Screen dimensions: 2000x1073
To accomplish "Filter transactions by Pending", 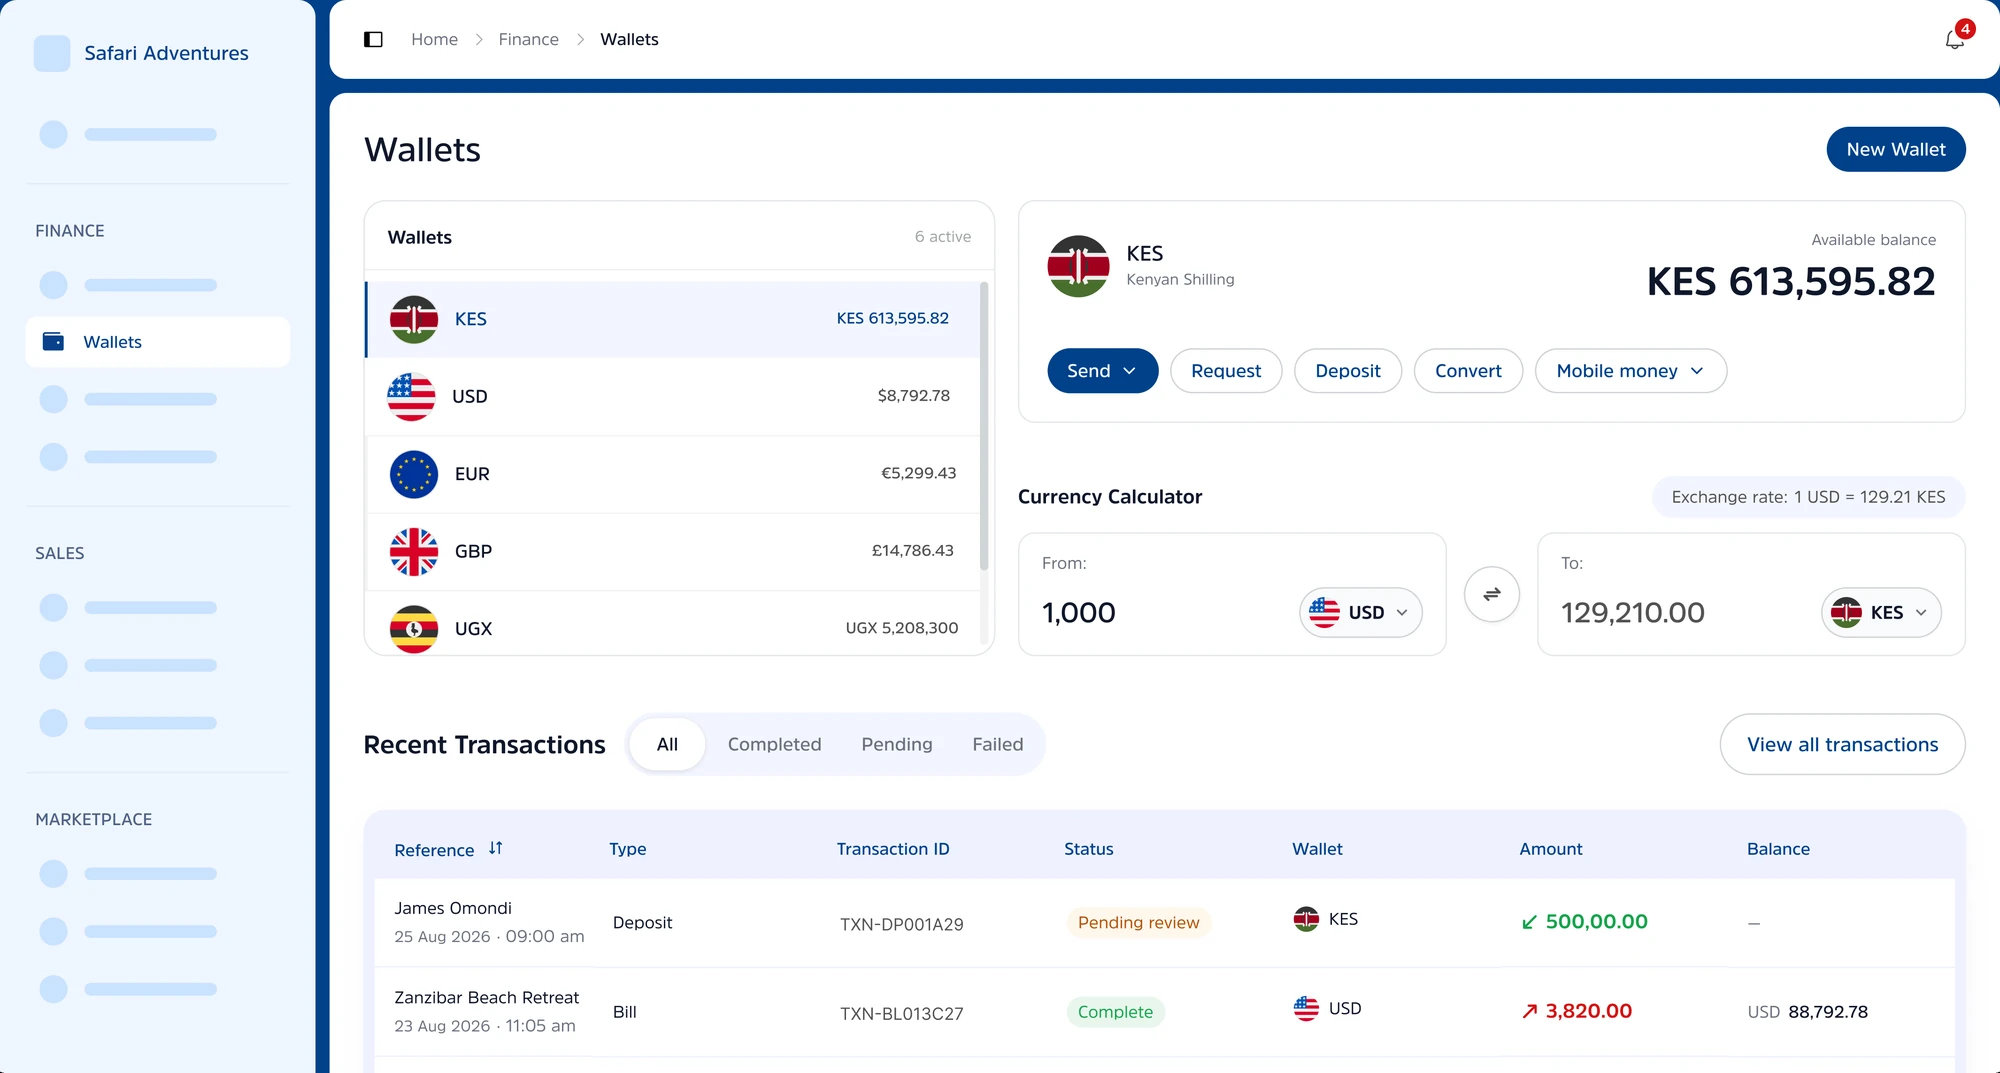I will pyautogui.click(x=896, y=744).
